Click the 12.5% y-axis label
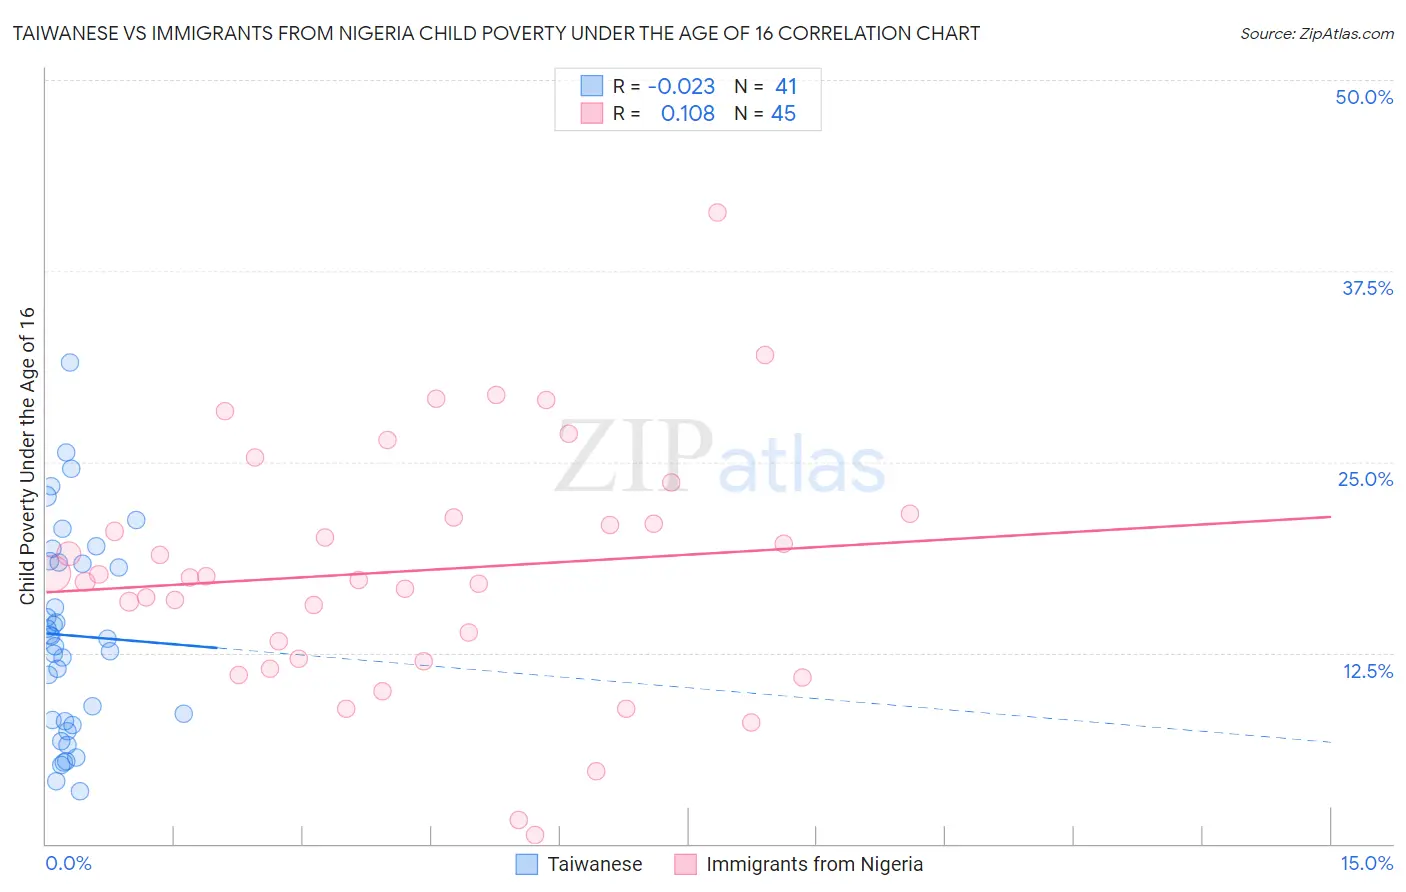 [1367, 671]
